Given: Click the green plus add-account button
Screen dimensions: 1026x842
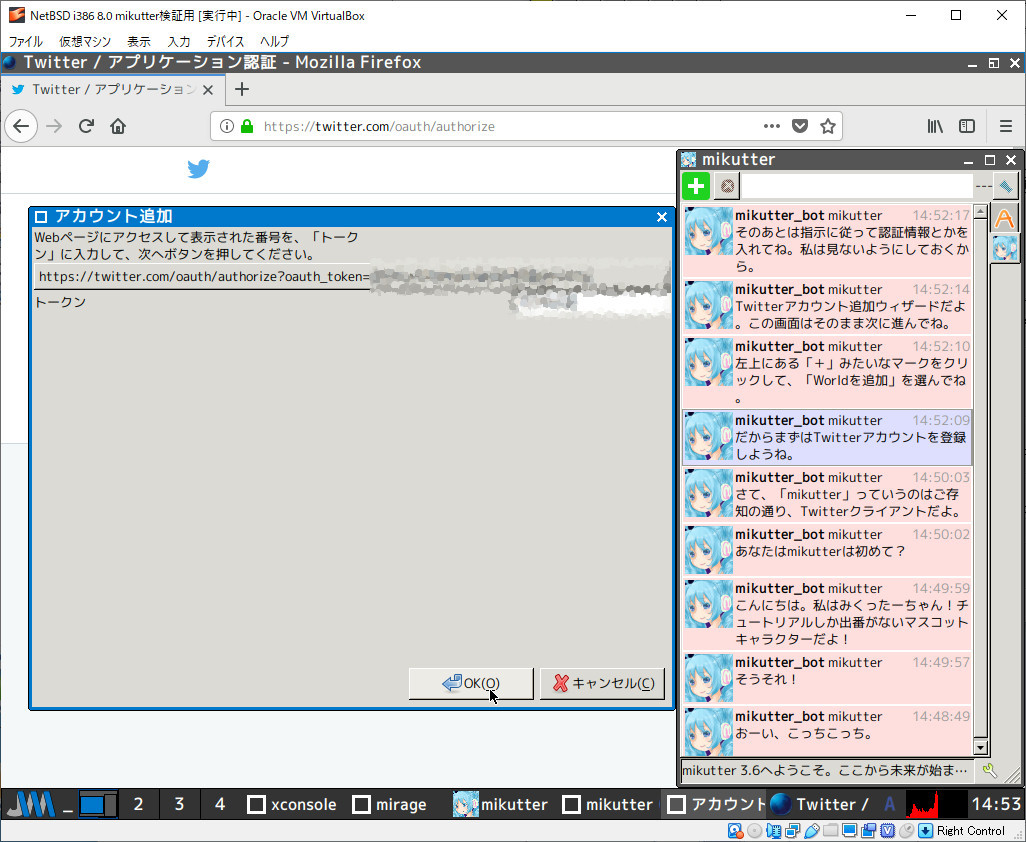Looking at the screenshot, I should 696,186.
